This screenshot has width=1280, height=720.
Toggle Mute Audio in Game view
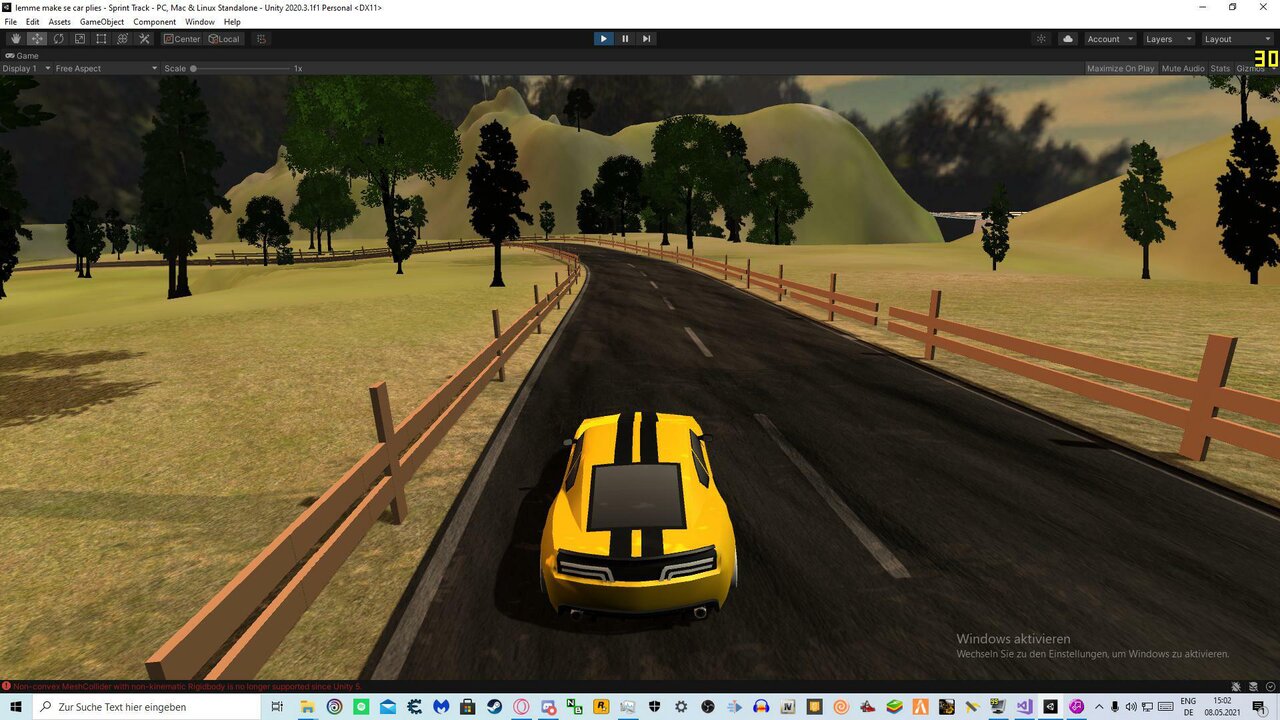pyautogui.click(x=1183, y=68)
